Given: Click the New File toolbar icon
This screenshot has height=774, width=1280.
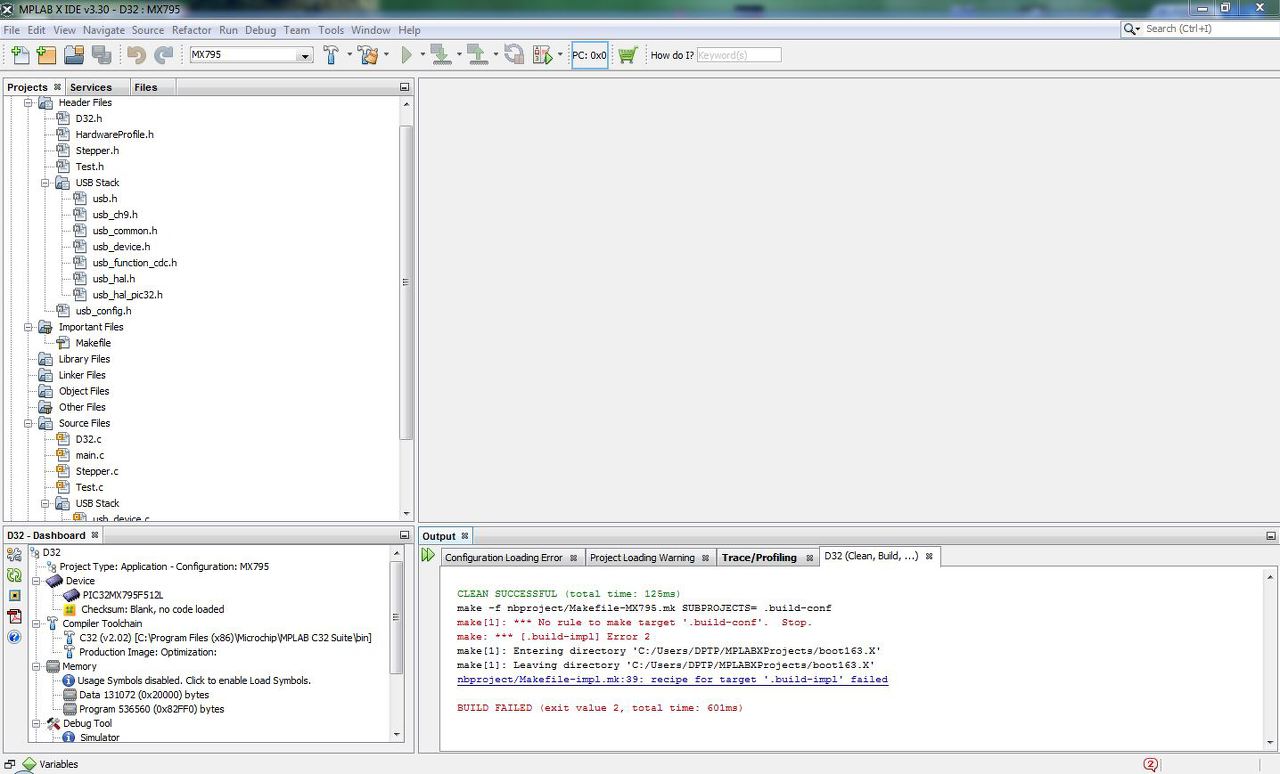Looking at the screenshot, I should point(19,55).
